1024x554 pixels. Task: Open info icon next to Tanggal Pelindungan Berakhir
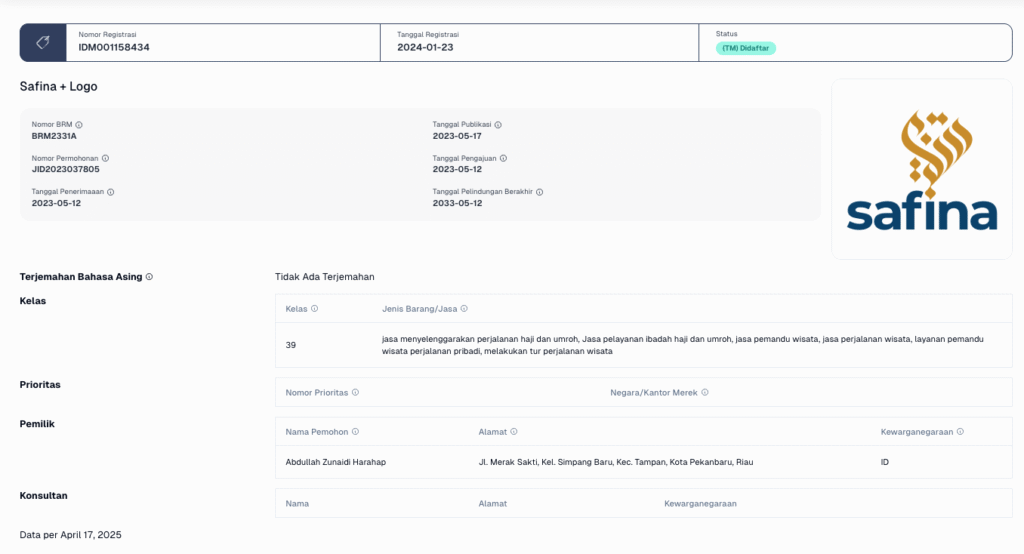point(539,192)
